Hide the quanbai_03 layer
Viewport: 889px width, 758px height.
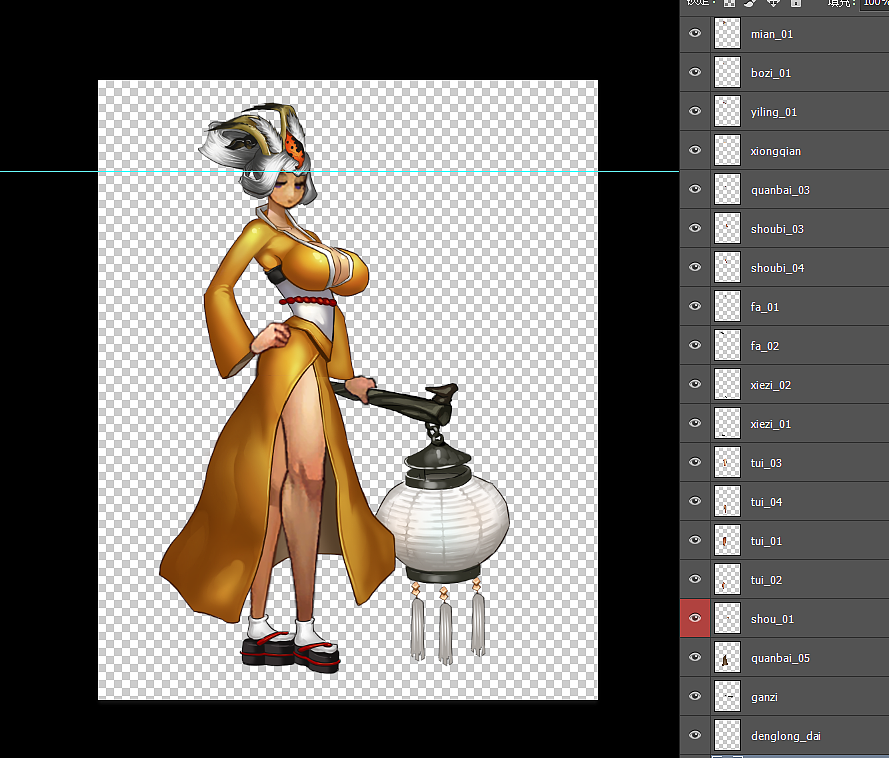[695, 189]
